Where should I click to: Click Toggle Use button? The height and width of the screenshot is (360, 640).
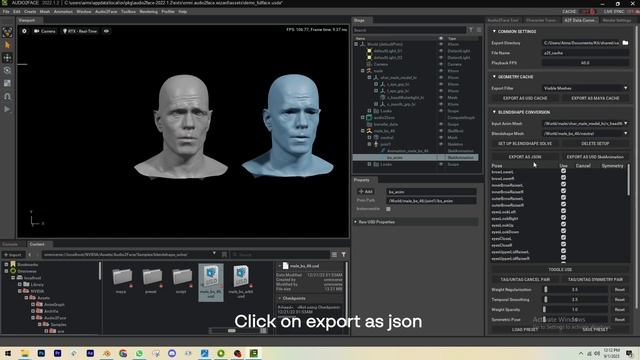(x=560, y=270)
